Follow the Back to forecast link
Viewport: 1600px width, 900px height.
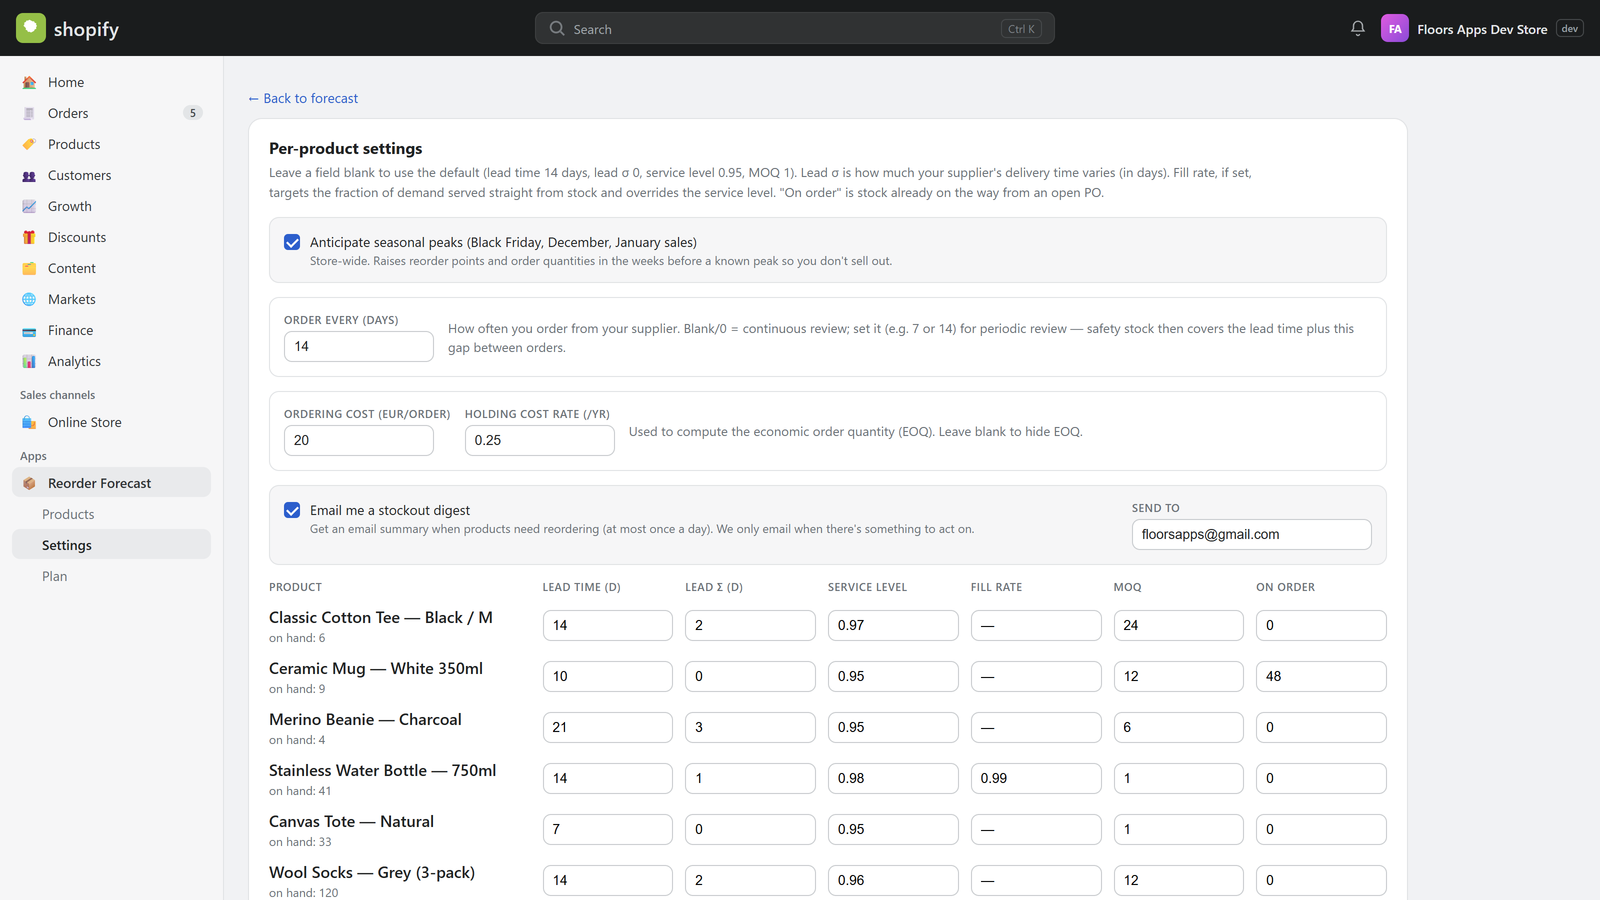pos(303,98)
